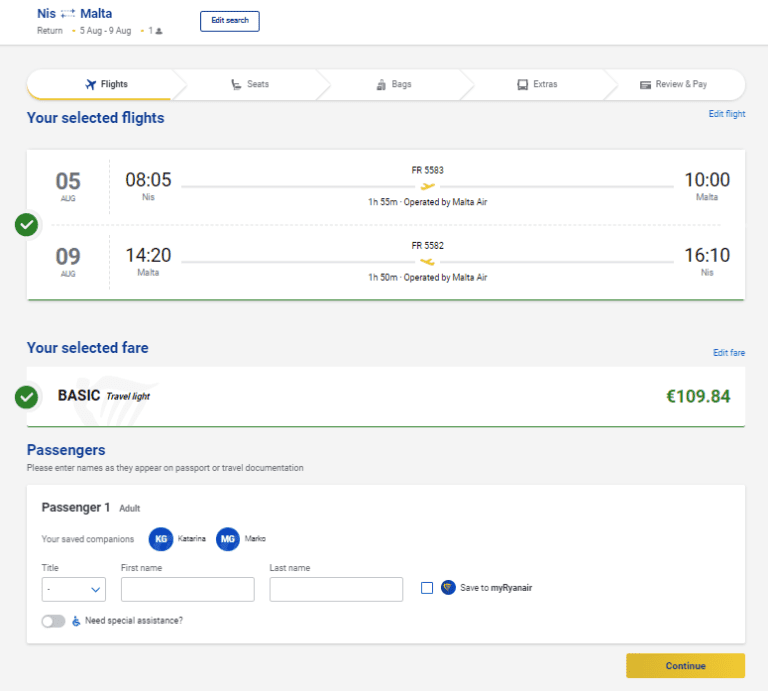Click the card icon in Review & Pay

point(646,85)
